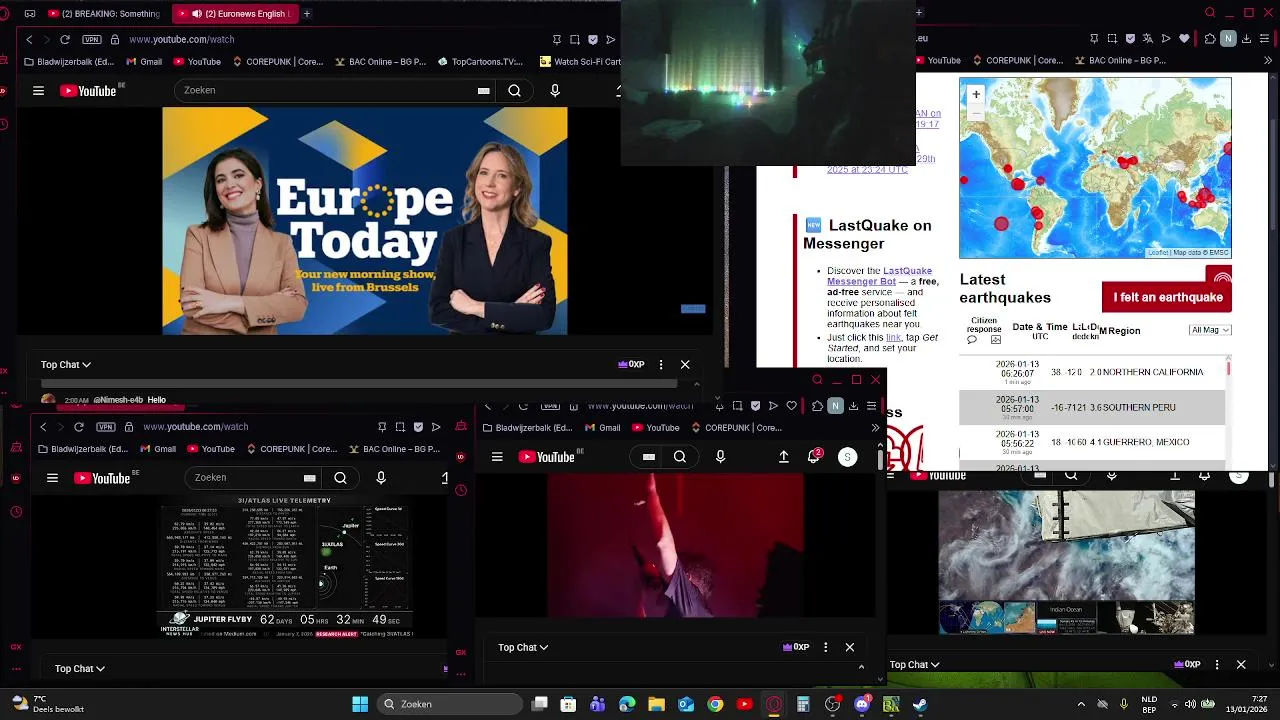Open Opera main menu in the concert window
This screenshot has width=1280, height=720.
click(872, 406)
